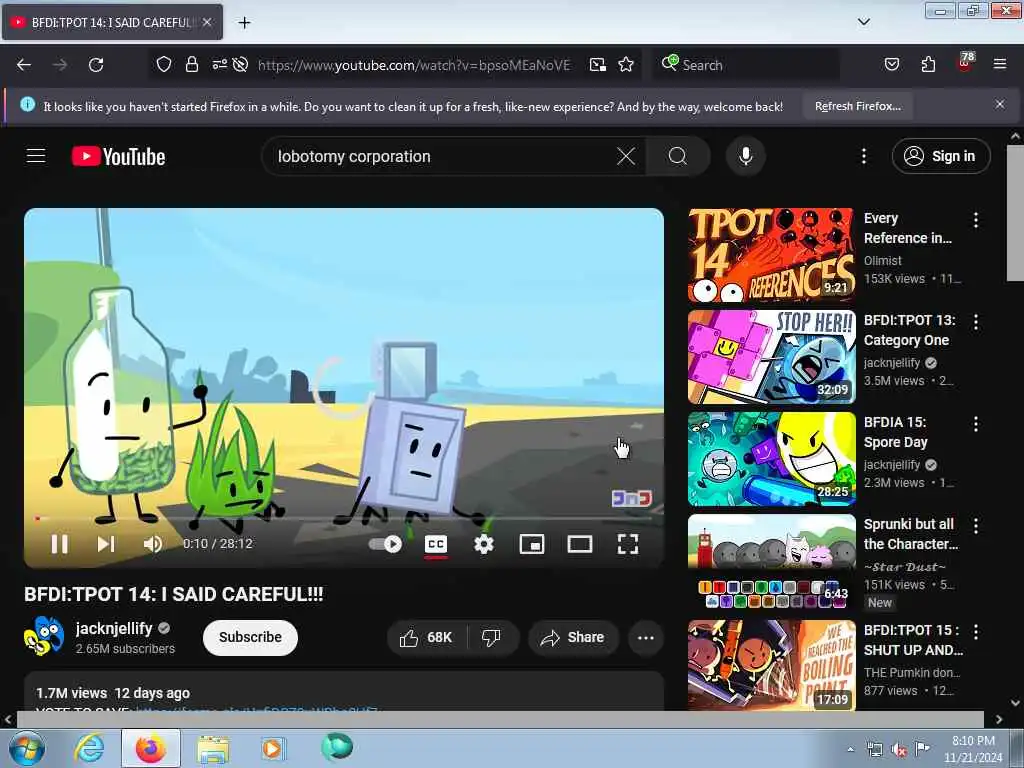1024x768 pixels.
Task: Open YouTube guide hamburger menu
Action: coord(36,156)
